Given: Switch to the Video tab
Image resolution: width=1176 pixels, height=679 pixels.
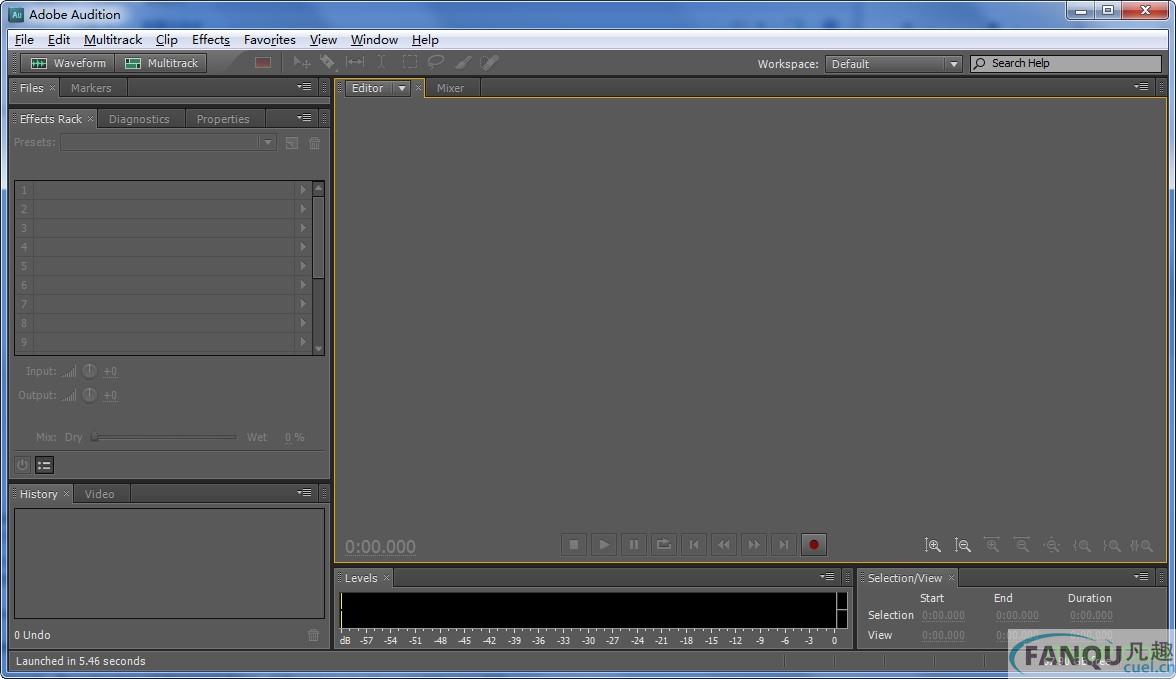Looking at the screenshot, I should (x=99, y=494).
